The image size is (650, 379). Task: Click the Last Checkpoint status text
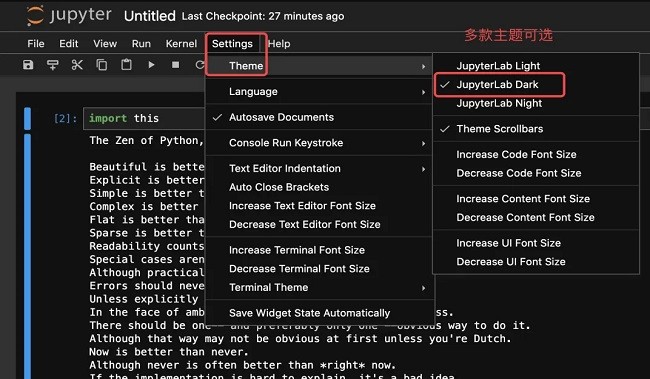pyautogui.click(x=263, y=16)
